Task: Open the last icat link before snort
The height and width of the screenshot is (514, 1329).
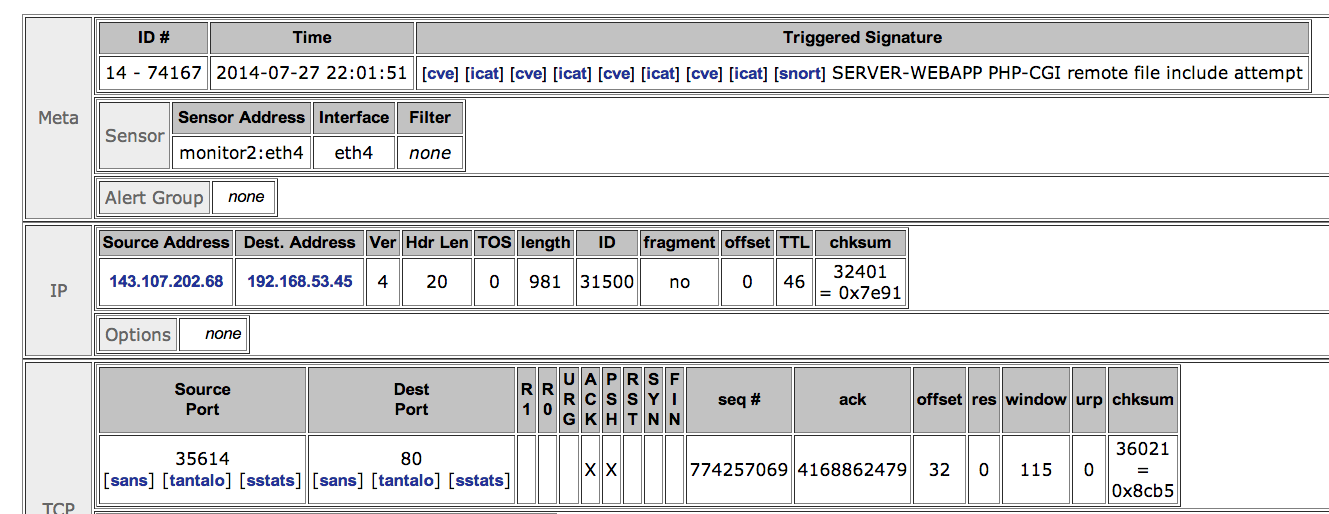Action: coord(748,73)
